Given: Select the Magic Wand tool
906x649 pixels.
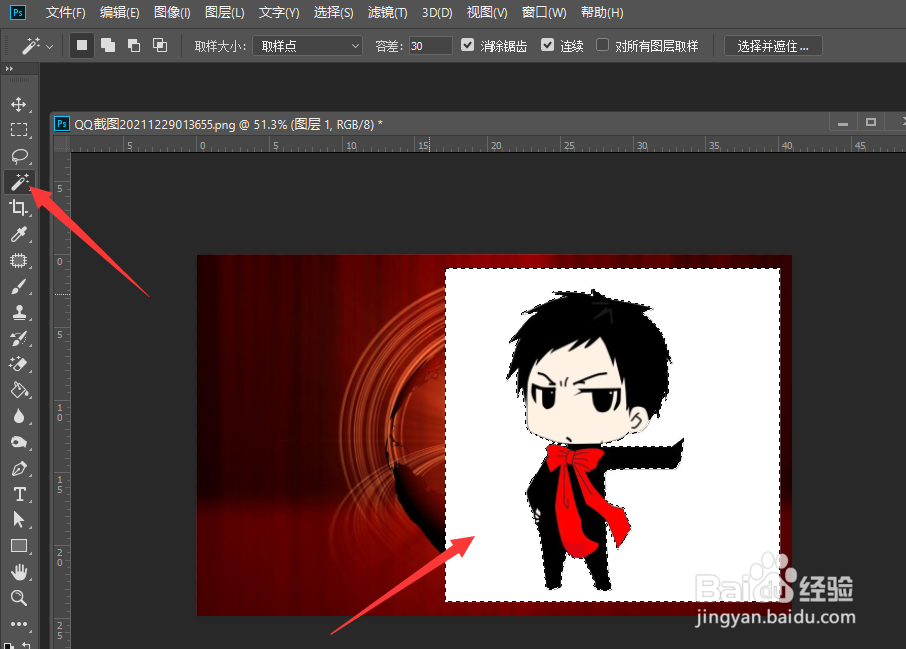Looking at the screenshot, I should pyautogui.click(x=19, y=182).
